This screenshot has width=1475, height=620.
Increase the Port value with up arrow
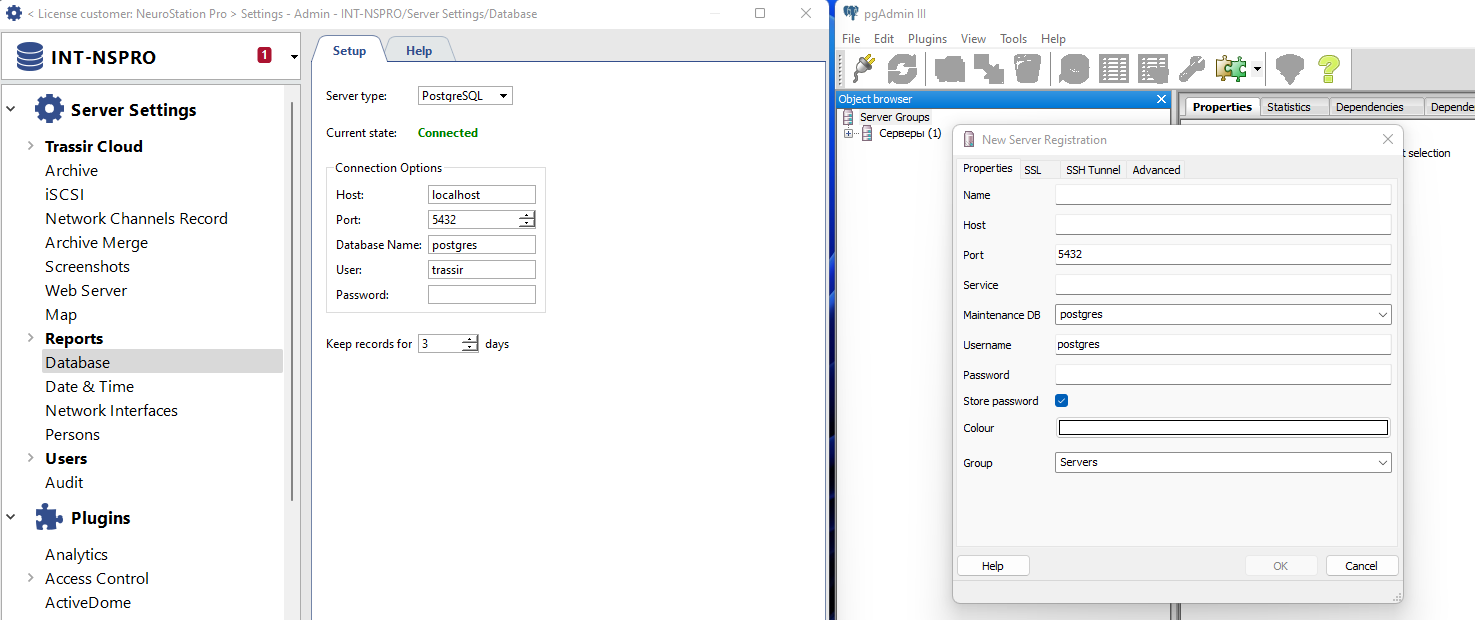click(x=527, y=215)
